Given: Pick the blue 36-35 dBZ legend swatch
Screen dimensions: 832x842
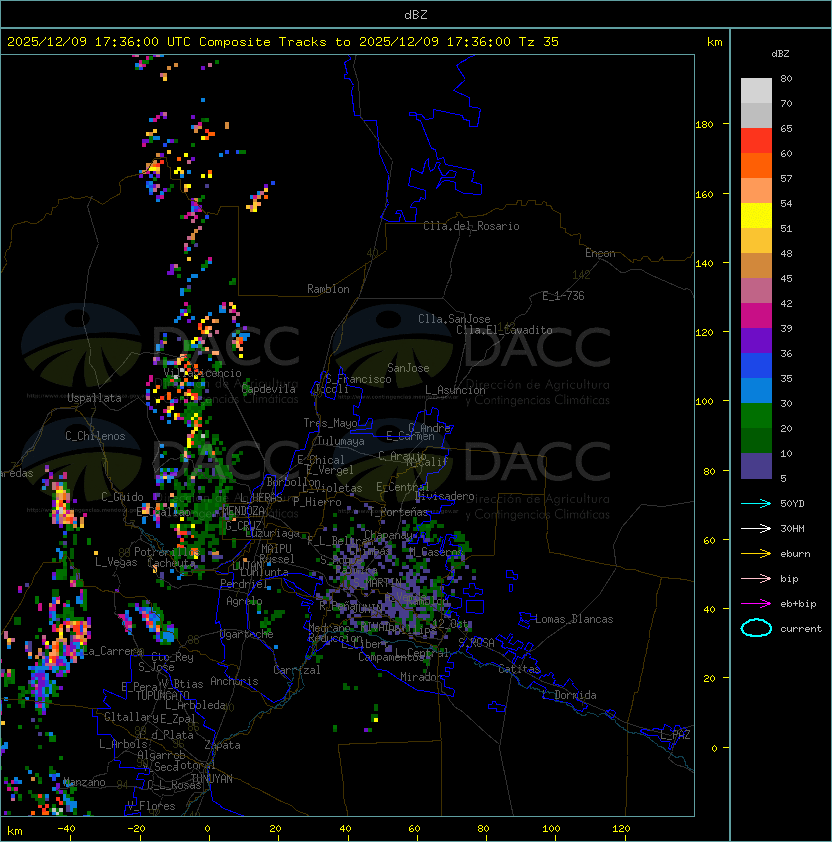Looking at the screenshot, I should (756, 366).
